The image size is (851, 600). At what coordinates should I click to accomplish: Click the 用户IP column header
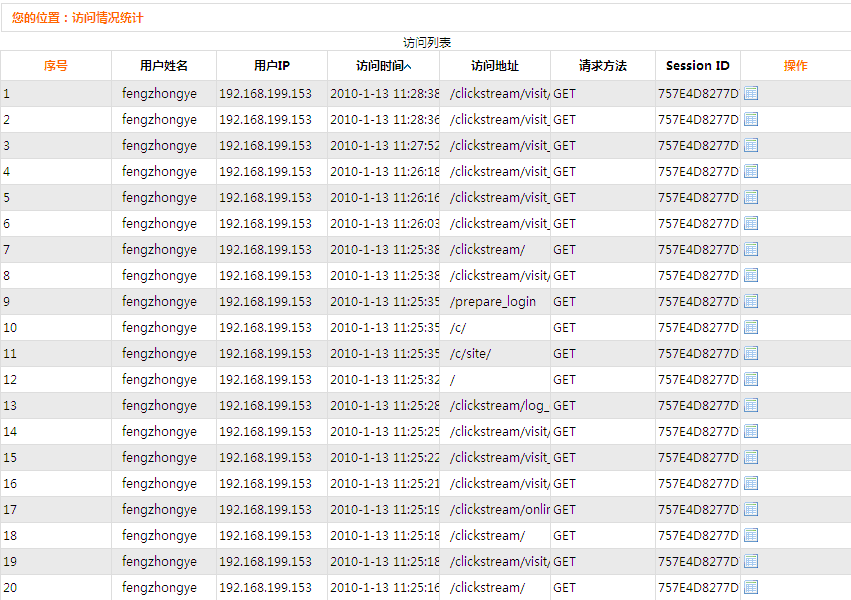point(272,66)
